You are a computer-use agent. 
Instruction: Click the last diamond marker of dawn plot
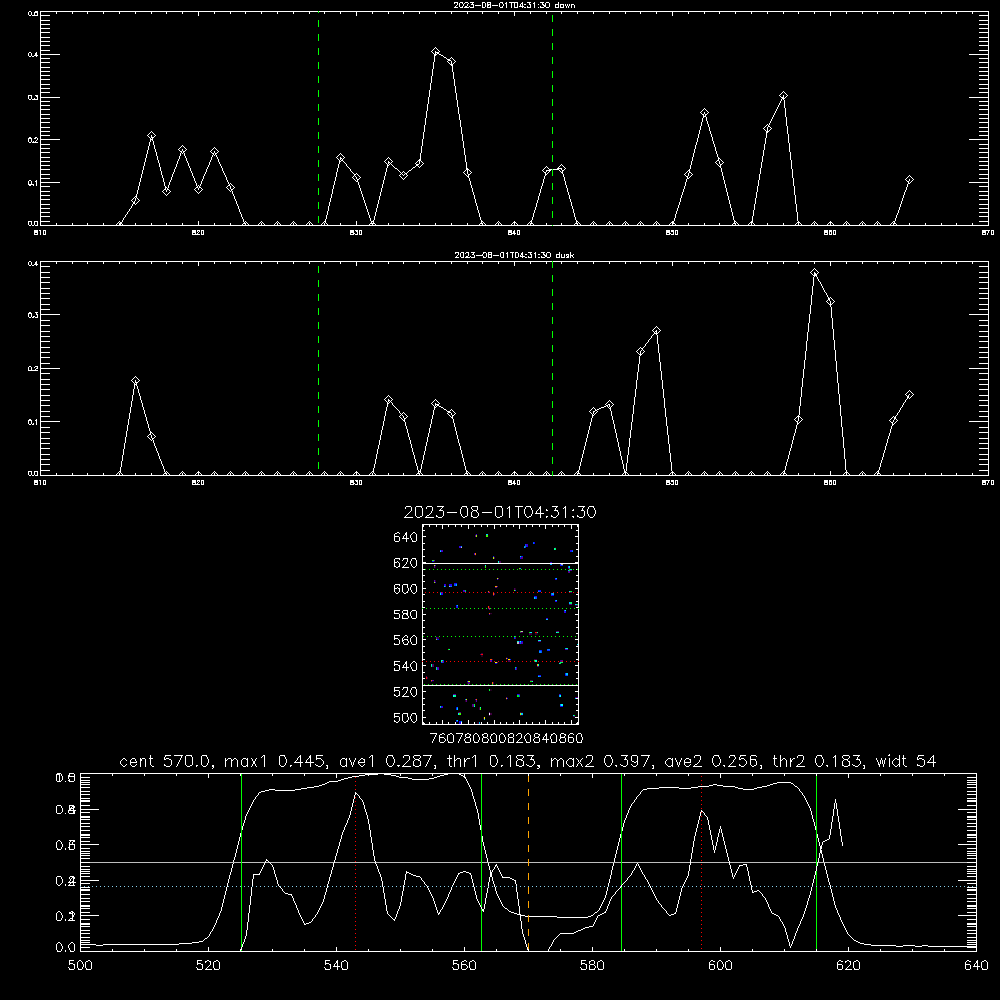click(x=909, y=180)
